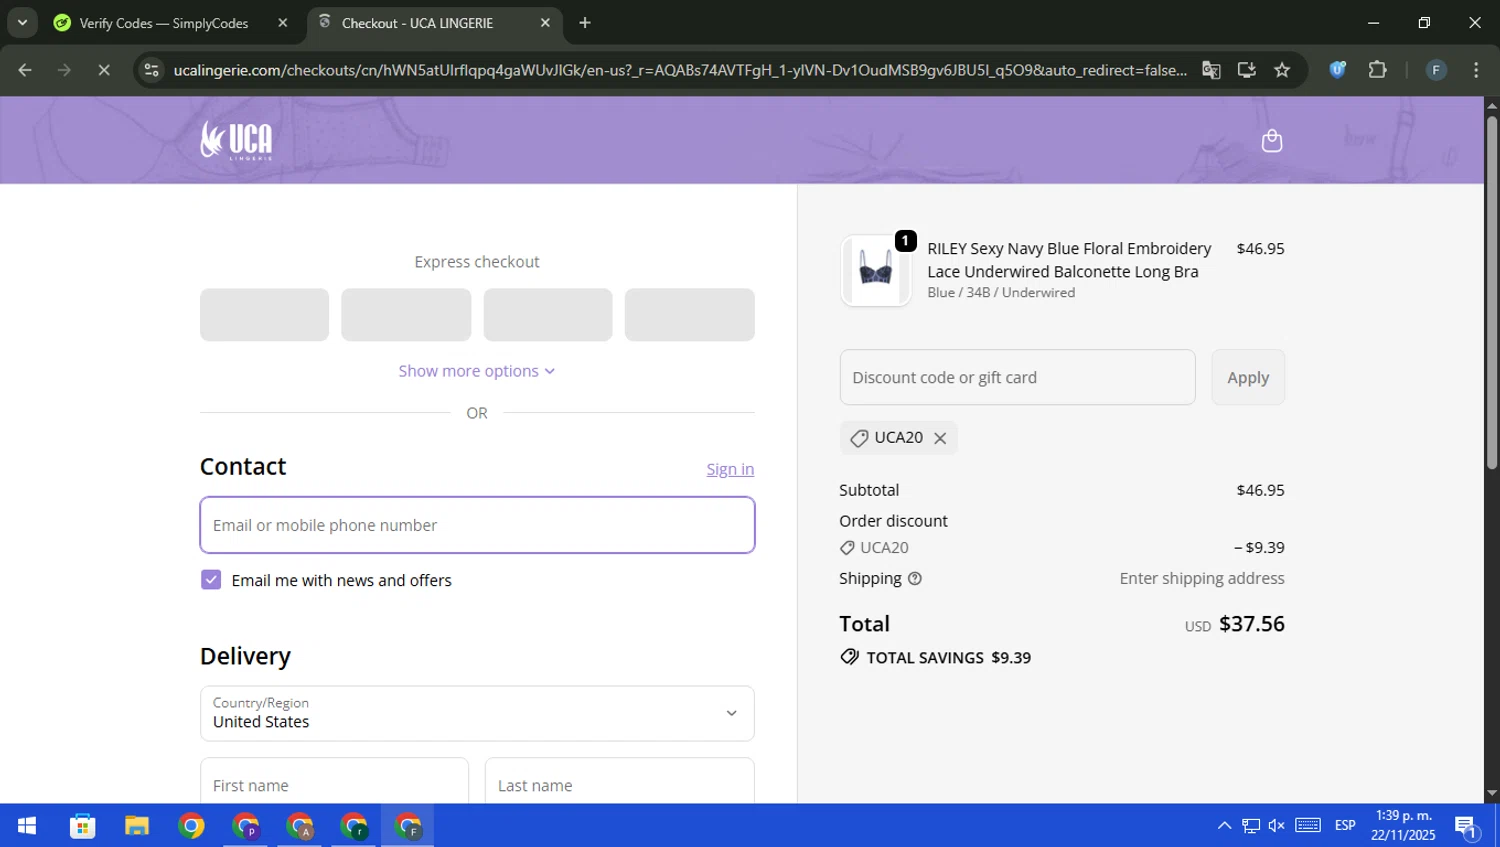Open the Bitwarden shield extension icon
This screenshot has height=847, width=1500.
(1337, 70)
